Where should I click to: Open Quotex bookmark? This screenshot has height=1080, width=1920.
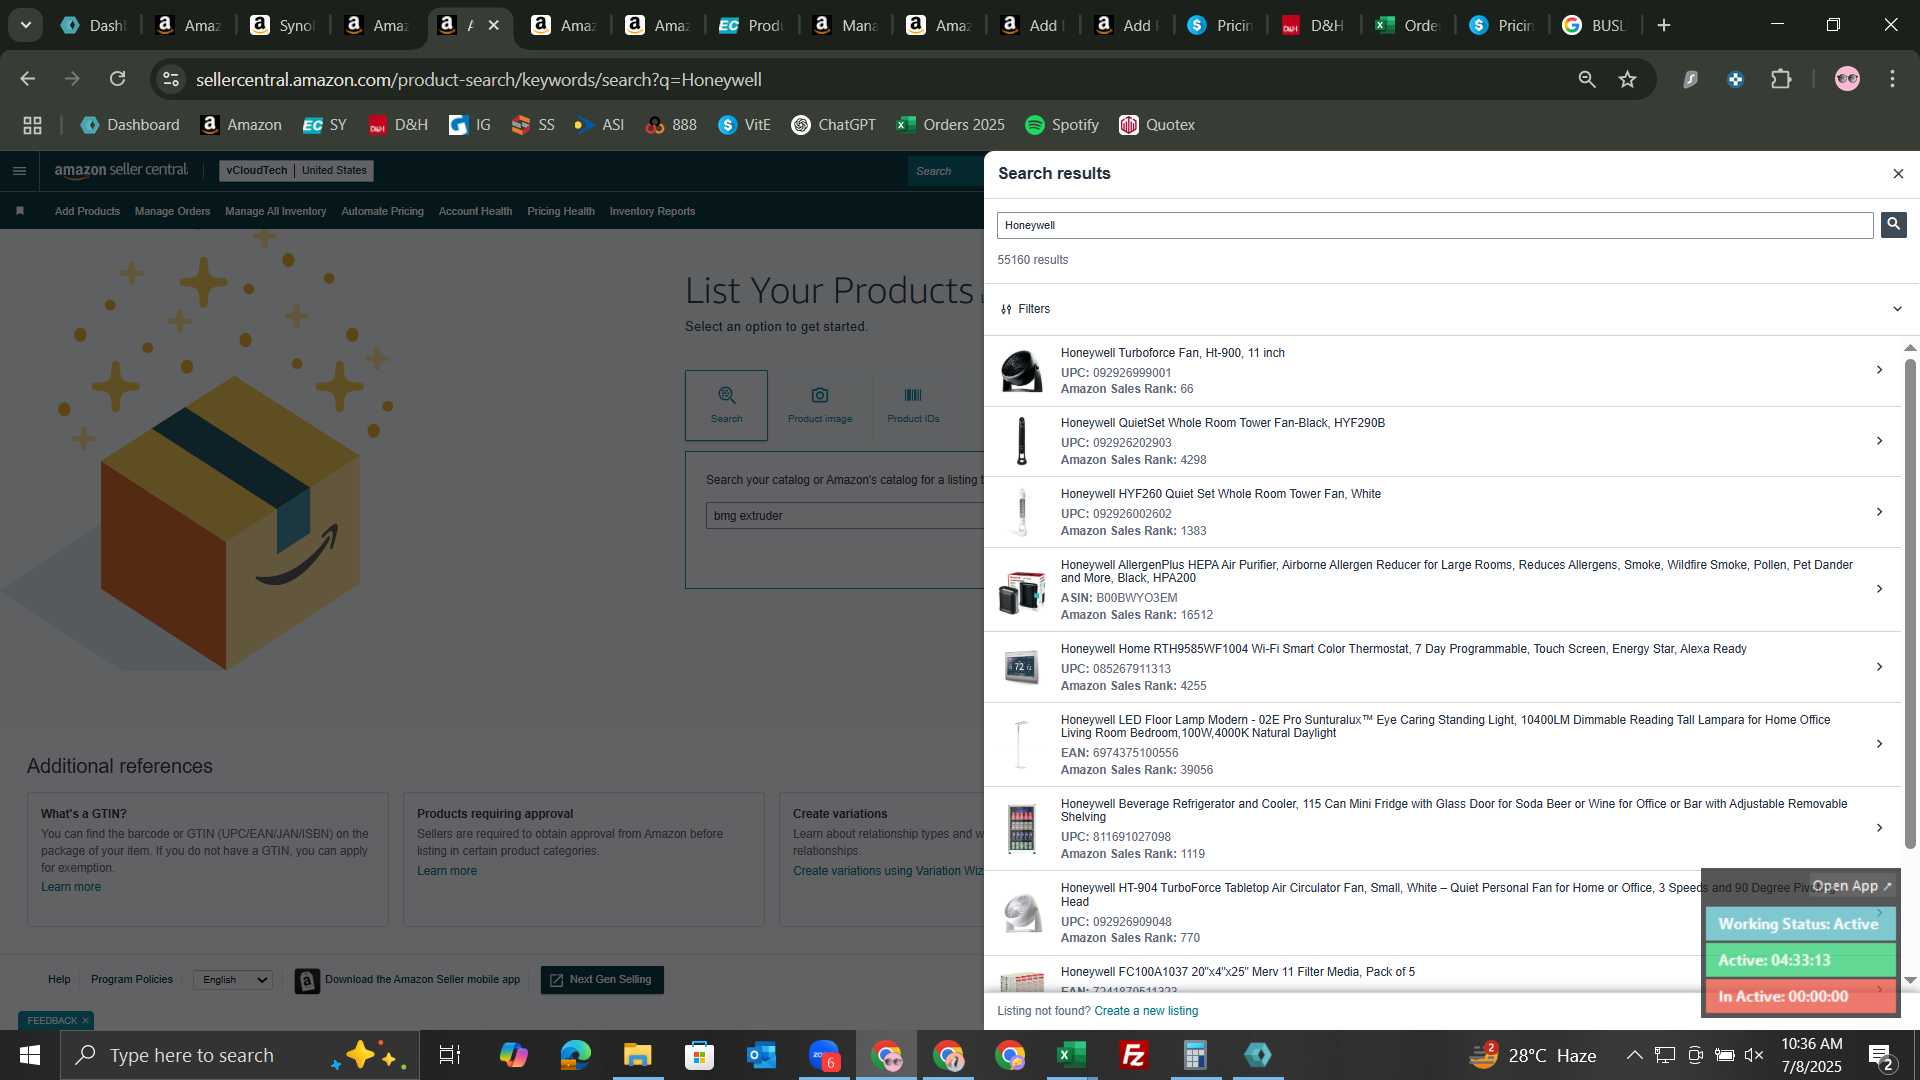[1157, 125]
